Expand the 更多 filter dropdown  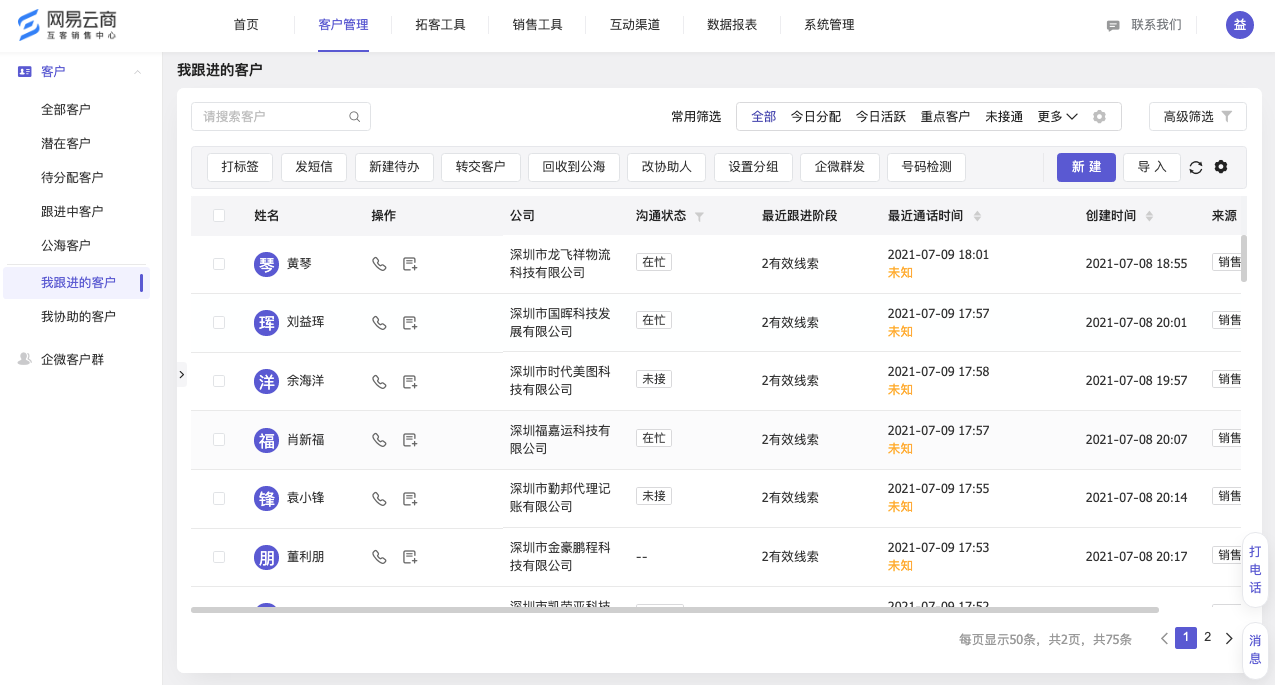(1057, 117)
